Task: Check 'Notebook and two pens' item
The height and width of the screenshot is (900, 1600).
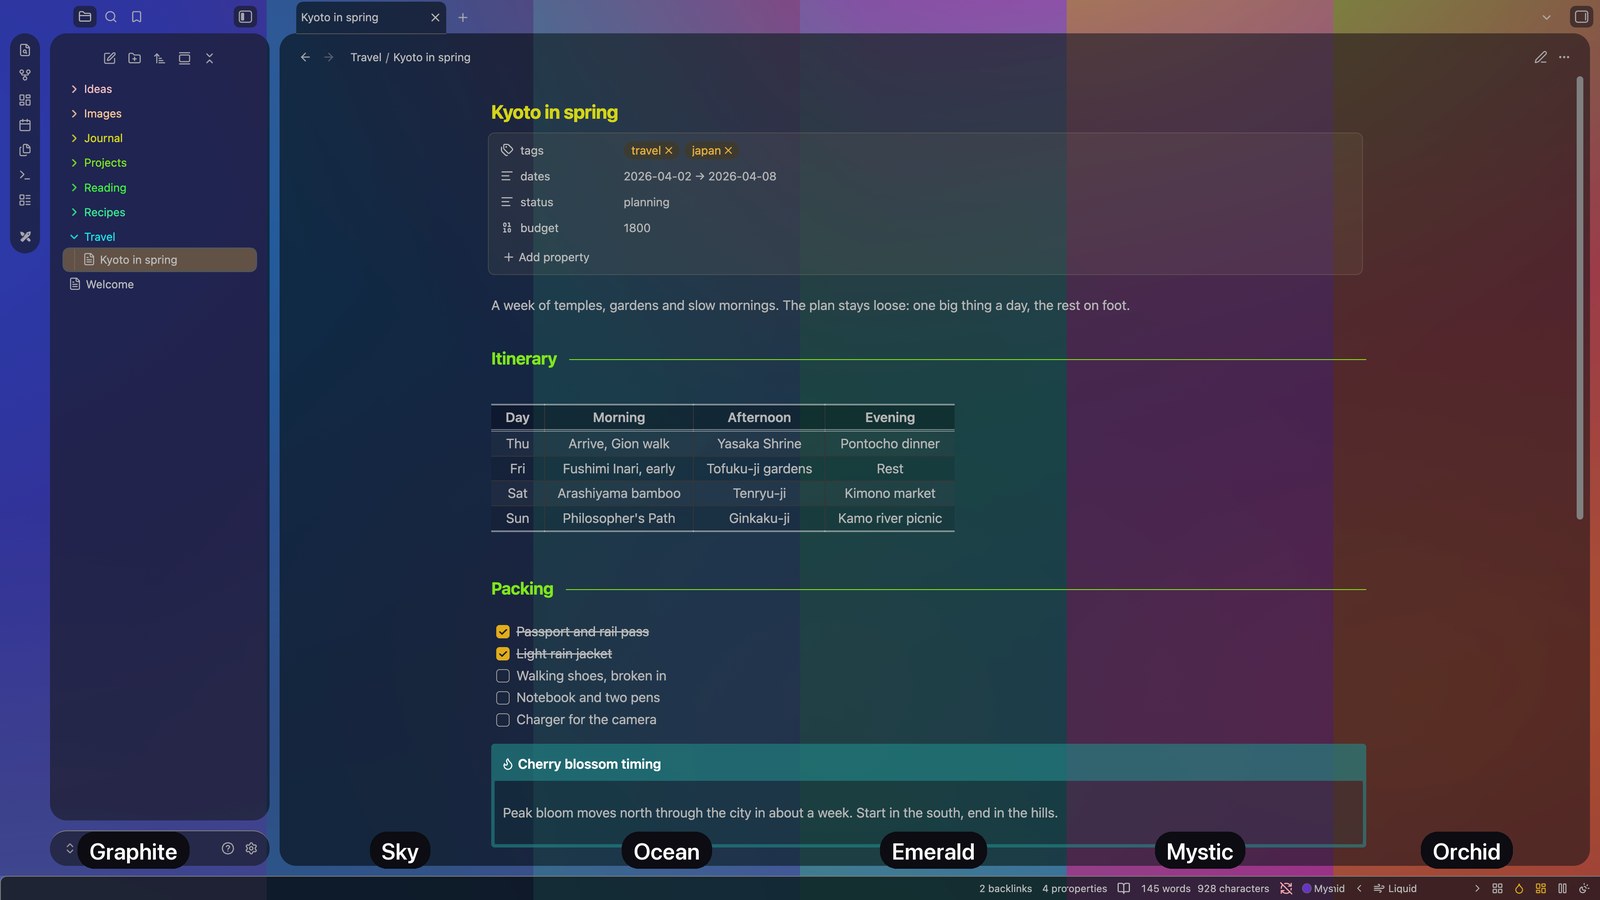Action: (503, 698)
